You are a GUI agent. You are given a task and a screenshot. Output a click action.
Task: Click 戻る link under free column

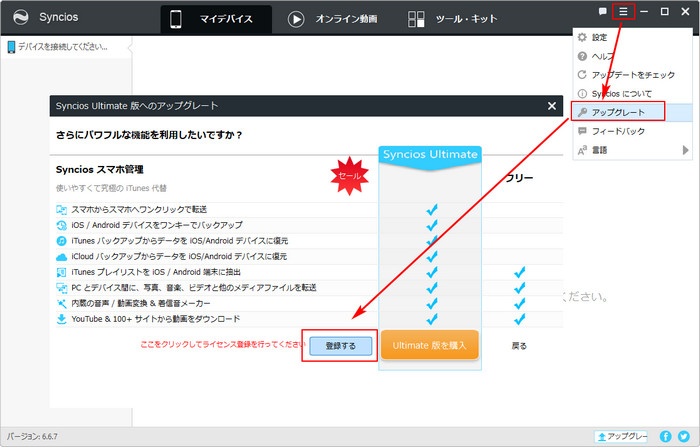pyautogui.click(x=519, y=346)
